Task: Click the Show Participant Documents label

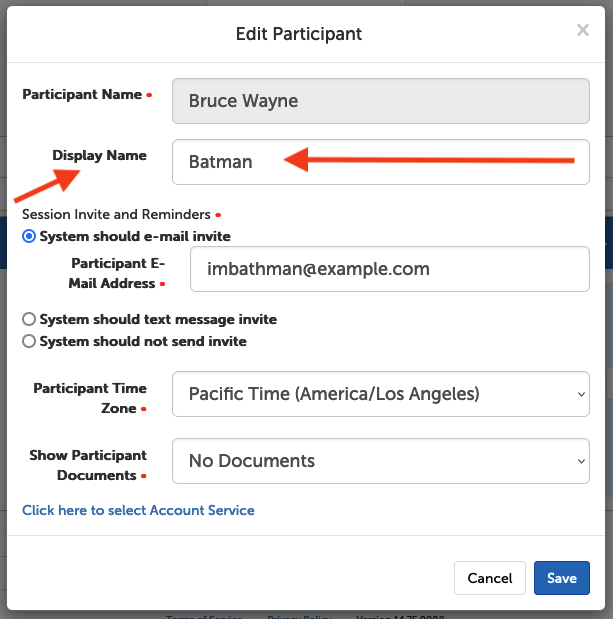Action: 87,465
